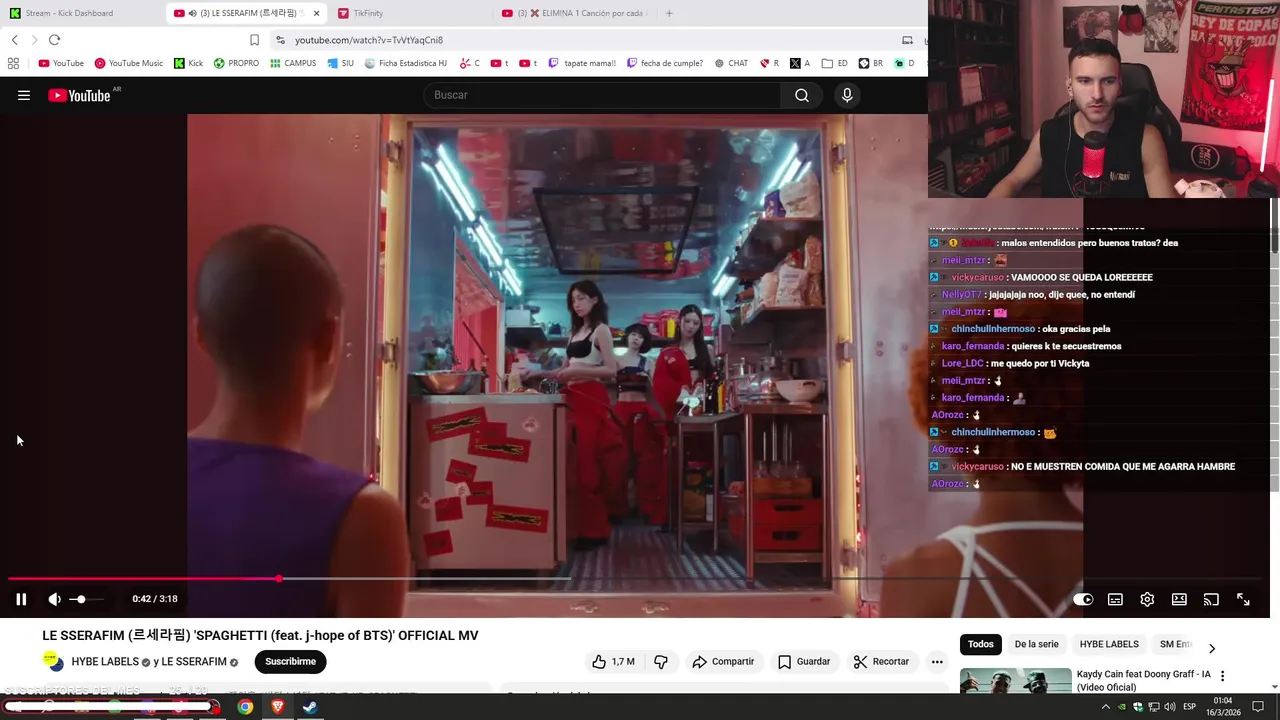Pause the video with the pause button
This screenshot has height=720, width=1280.
[x=20, y=599]
